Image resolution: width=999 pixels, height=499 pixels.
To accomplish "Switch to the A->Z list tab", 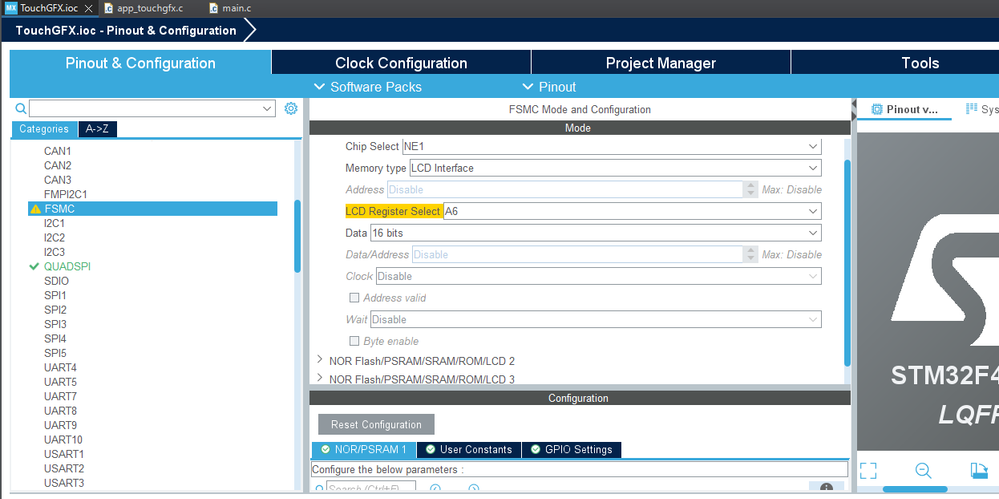I will coord(97,129).
